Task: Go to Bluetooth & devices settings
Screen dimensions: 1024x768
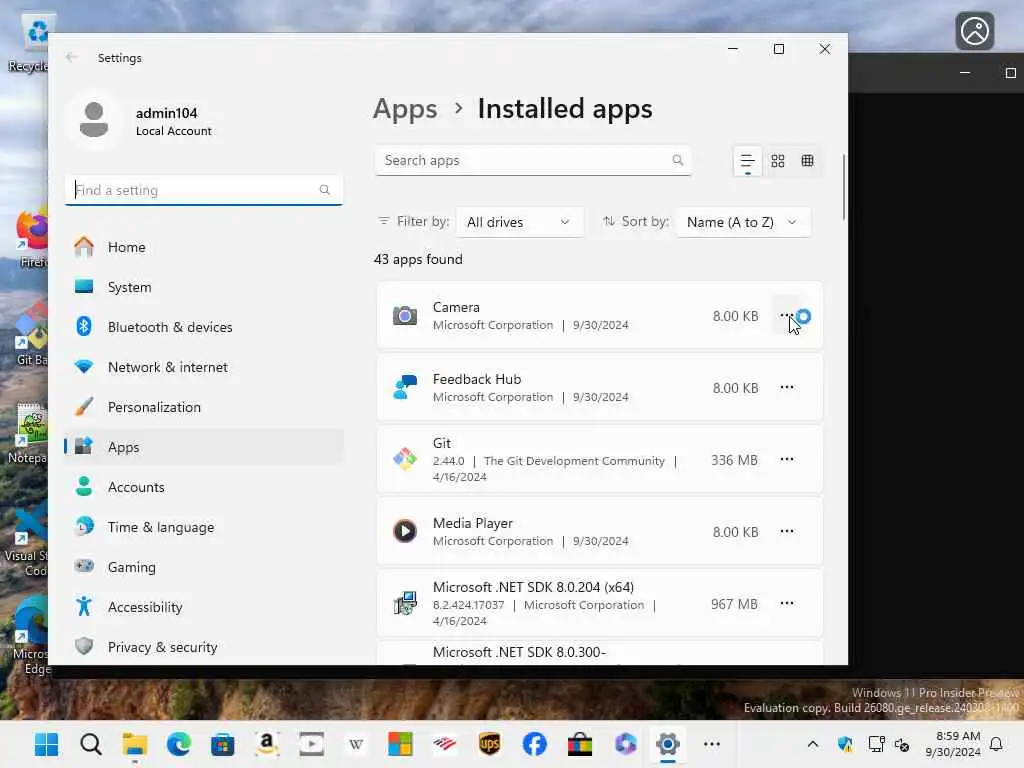Action: click(x=203, y=327)
